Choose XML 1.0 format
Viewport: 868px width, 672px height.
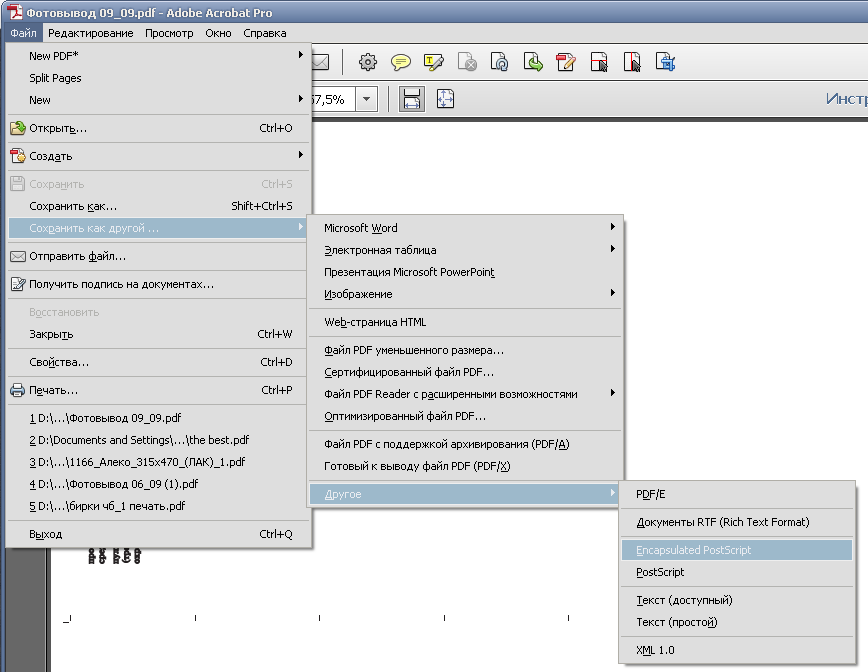(x=737, y=650)
